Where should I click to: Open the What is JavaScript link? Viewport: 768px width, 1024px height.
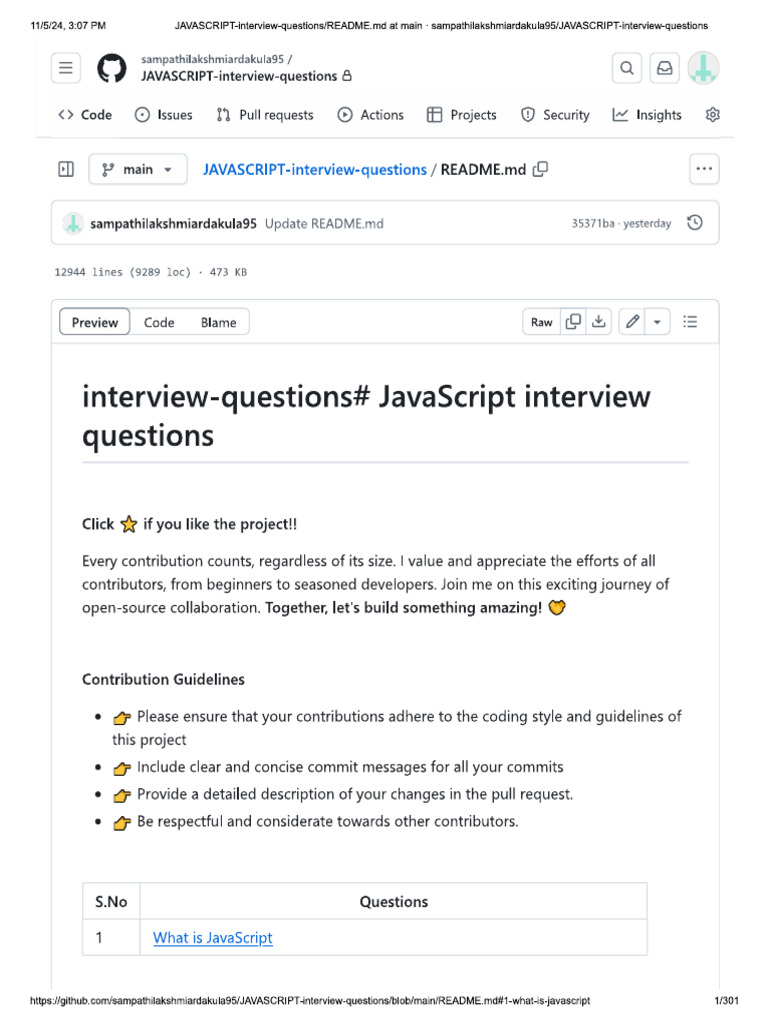coord(212,938)
